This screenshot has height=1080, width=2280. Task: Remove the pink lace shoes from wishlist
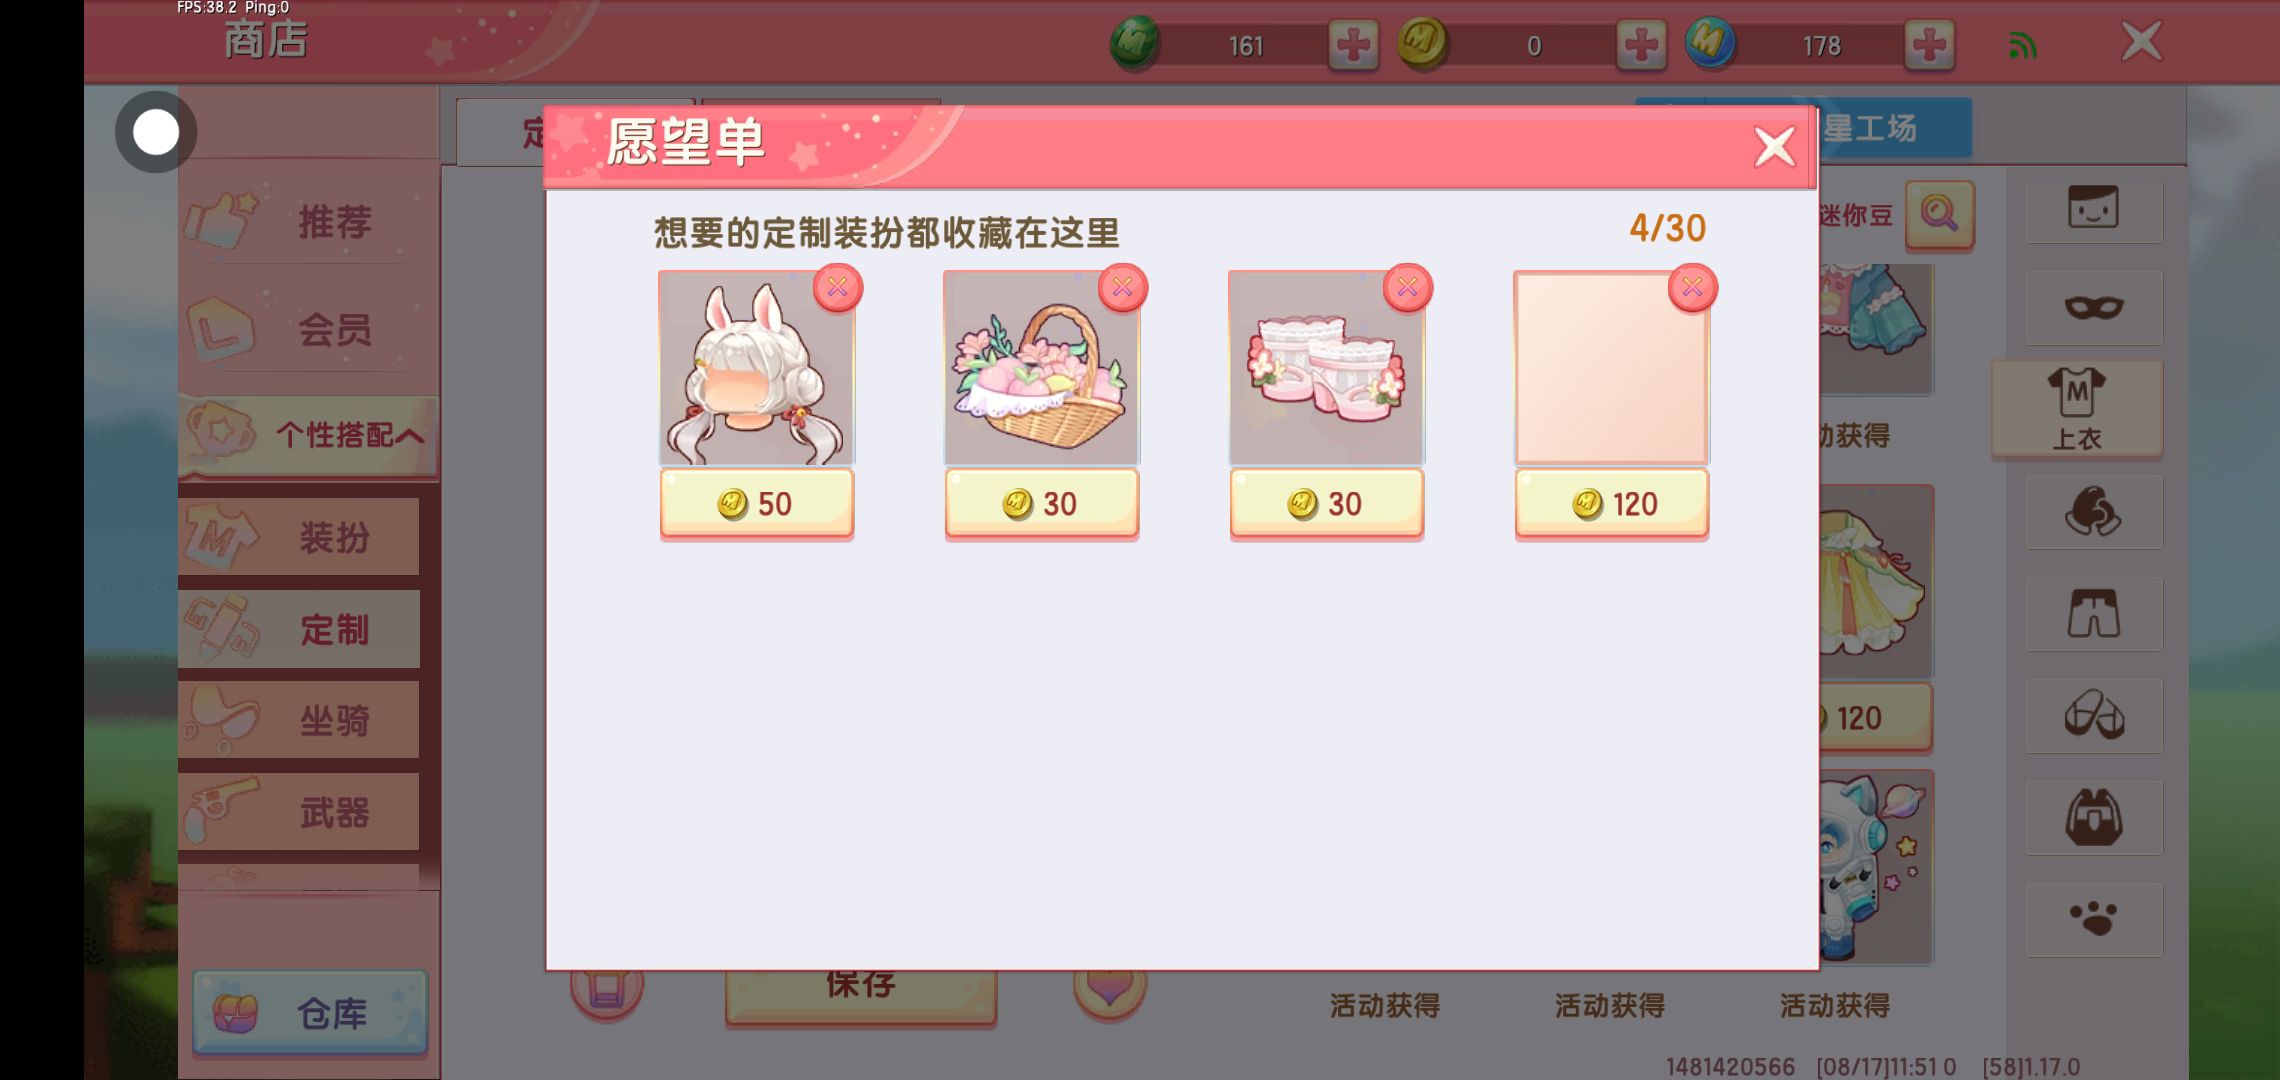[x=1407, y=289]
